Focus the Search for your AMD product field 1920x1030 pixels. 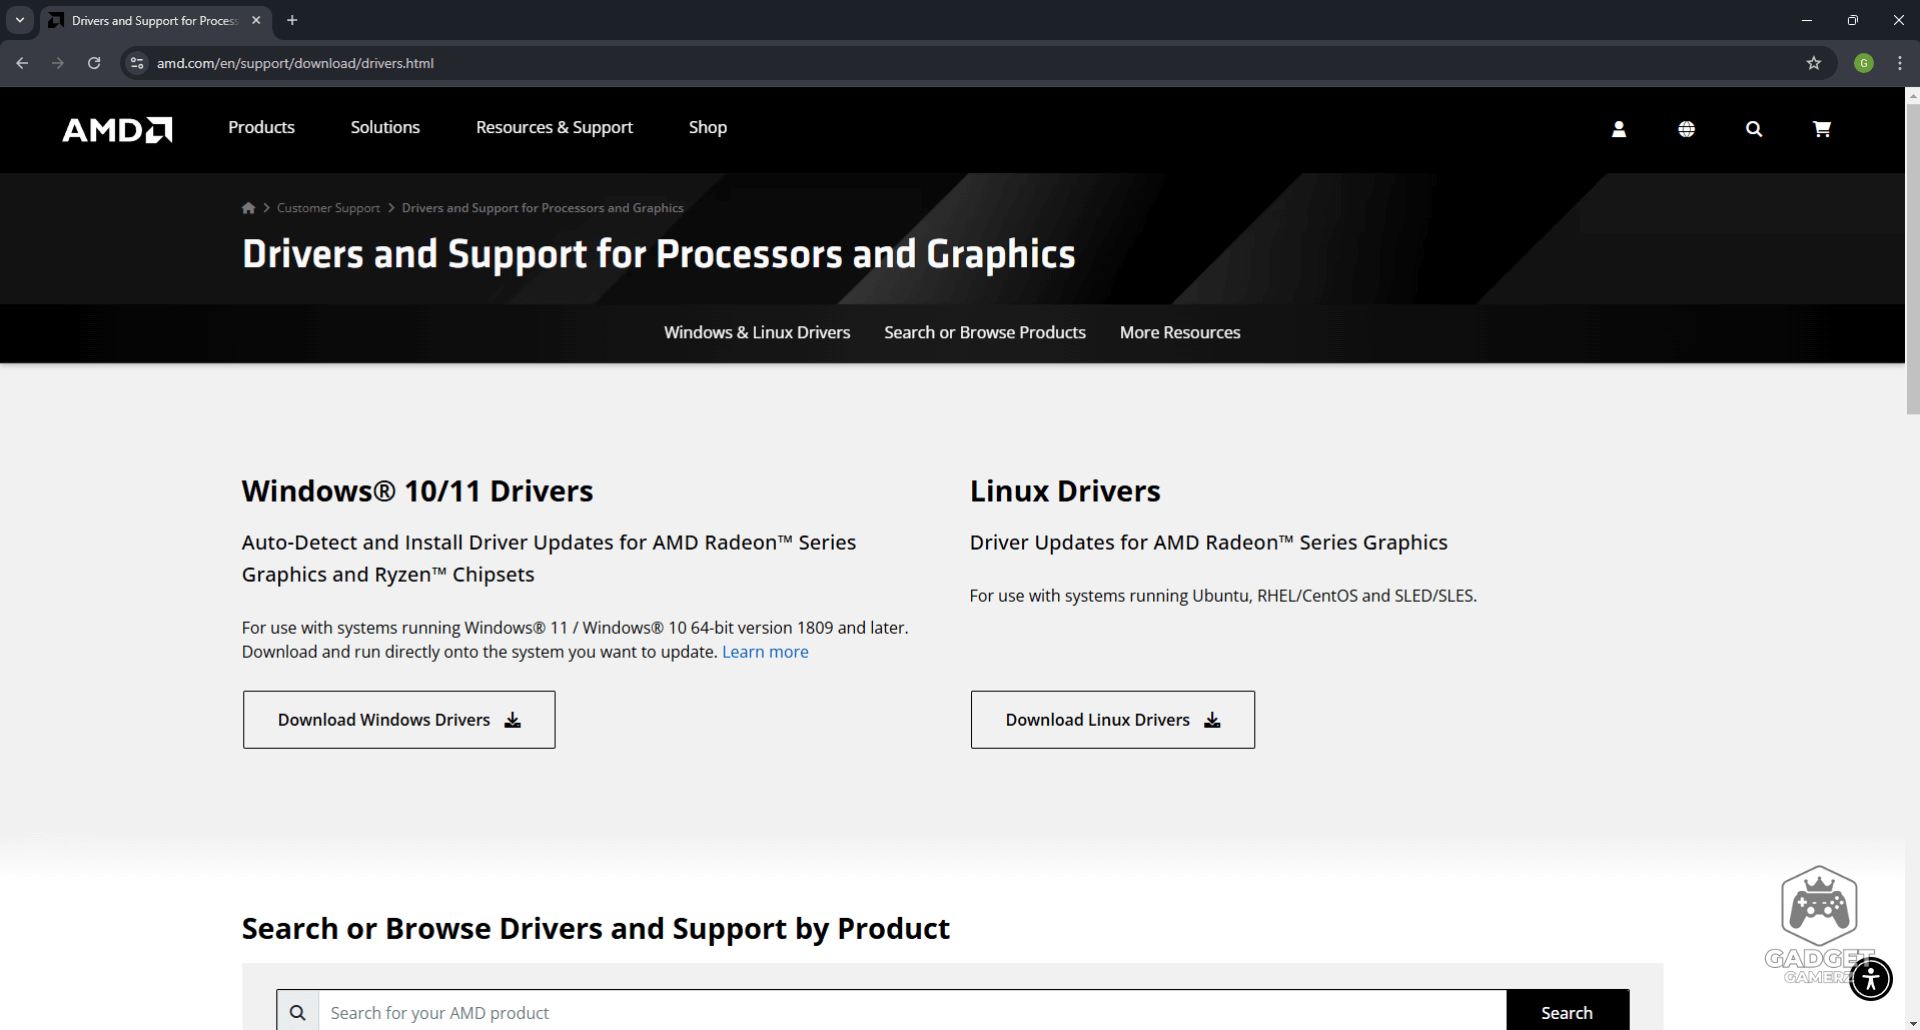click(x=912, y=1012)
